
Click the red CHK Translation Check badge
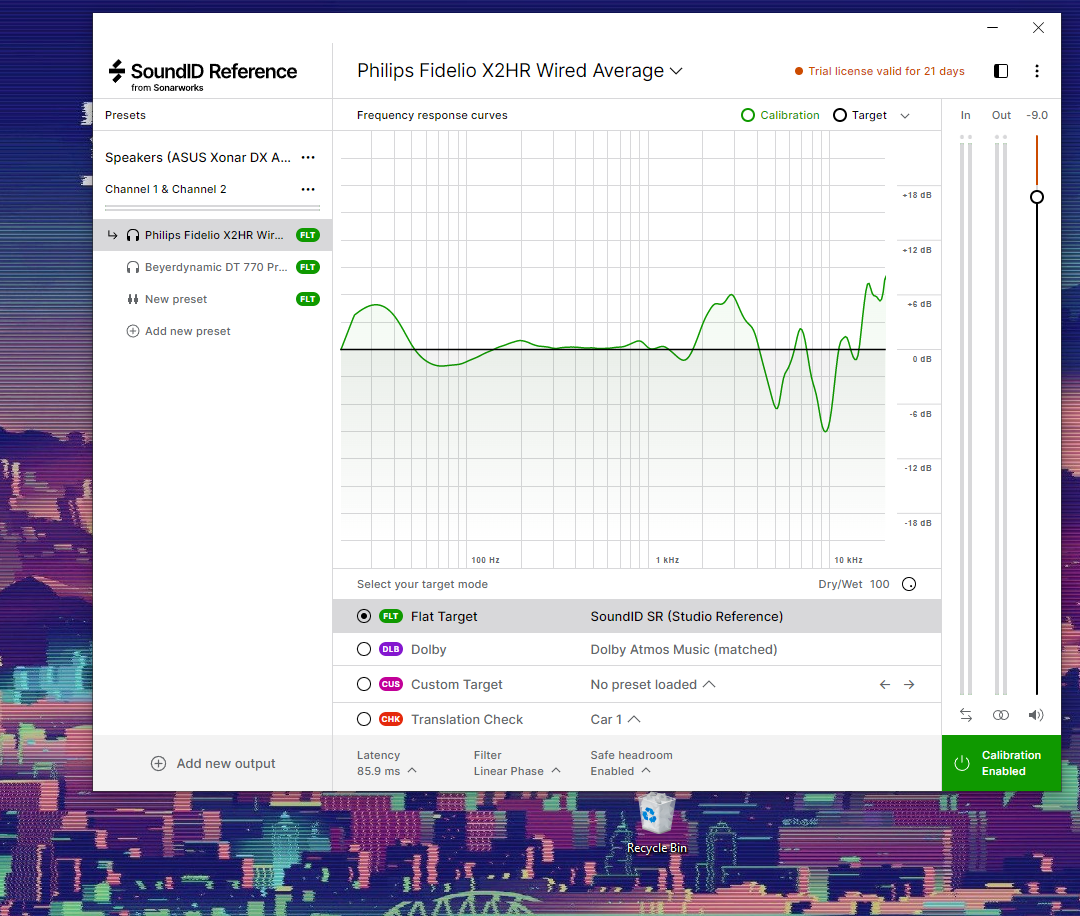[391, 720]
